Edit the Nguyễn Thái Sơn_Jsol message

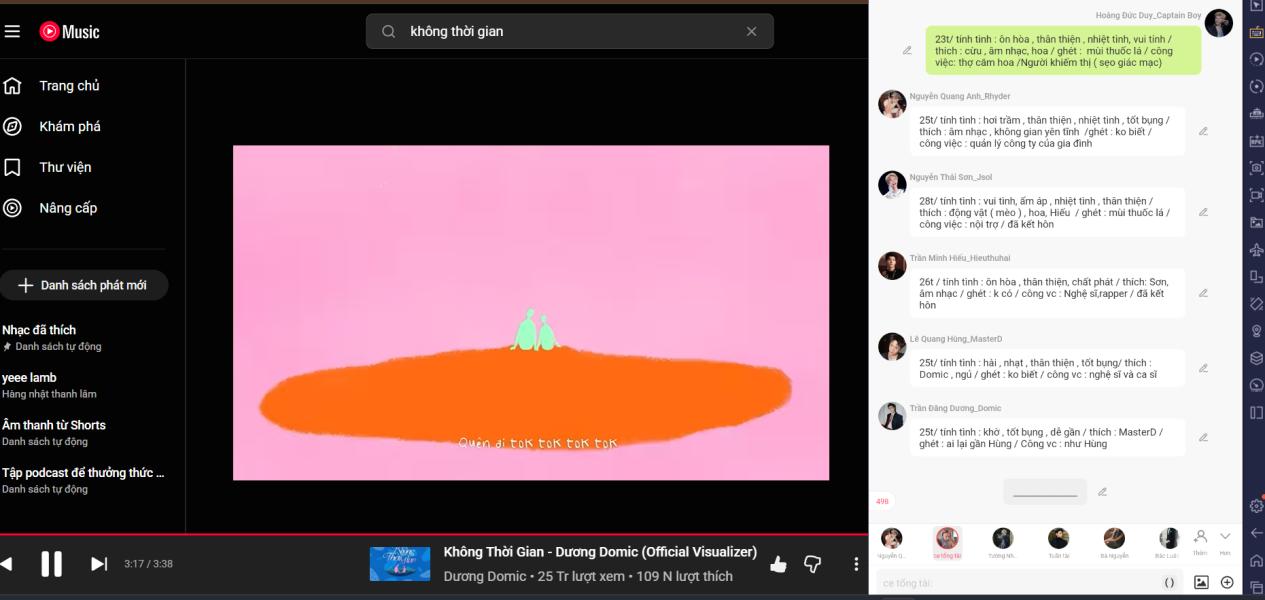click(x=1203, y=212)
